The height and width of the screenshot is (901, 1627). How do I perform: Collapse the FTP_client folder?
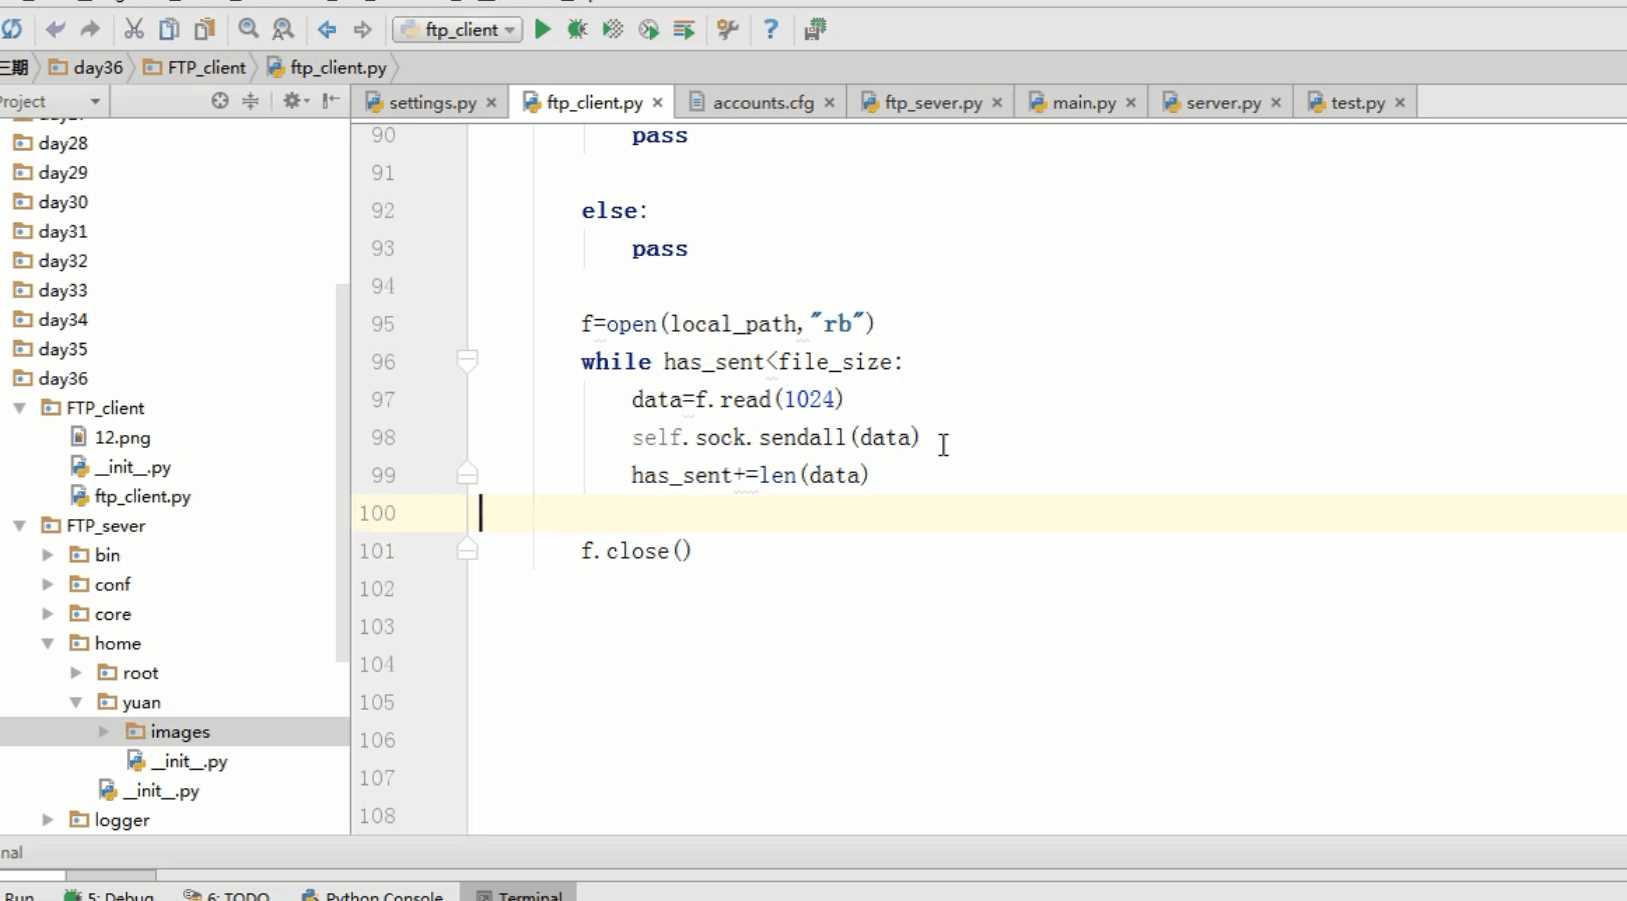19,408
